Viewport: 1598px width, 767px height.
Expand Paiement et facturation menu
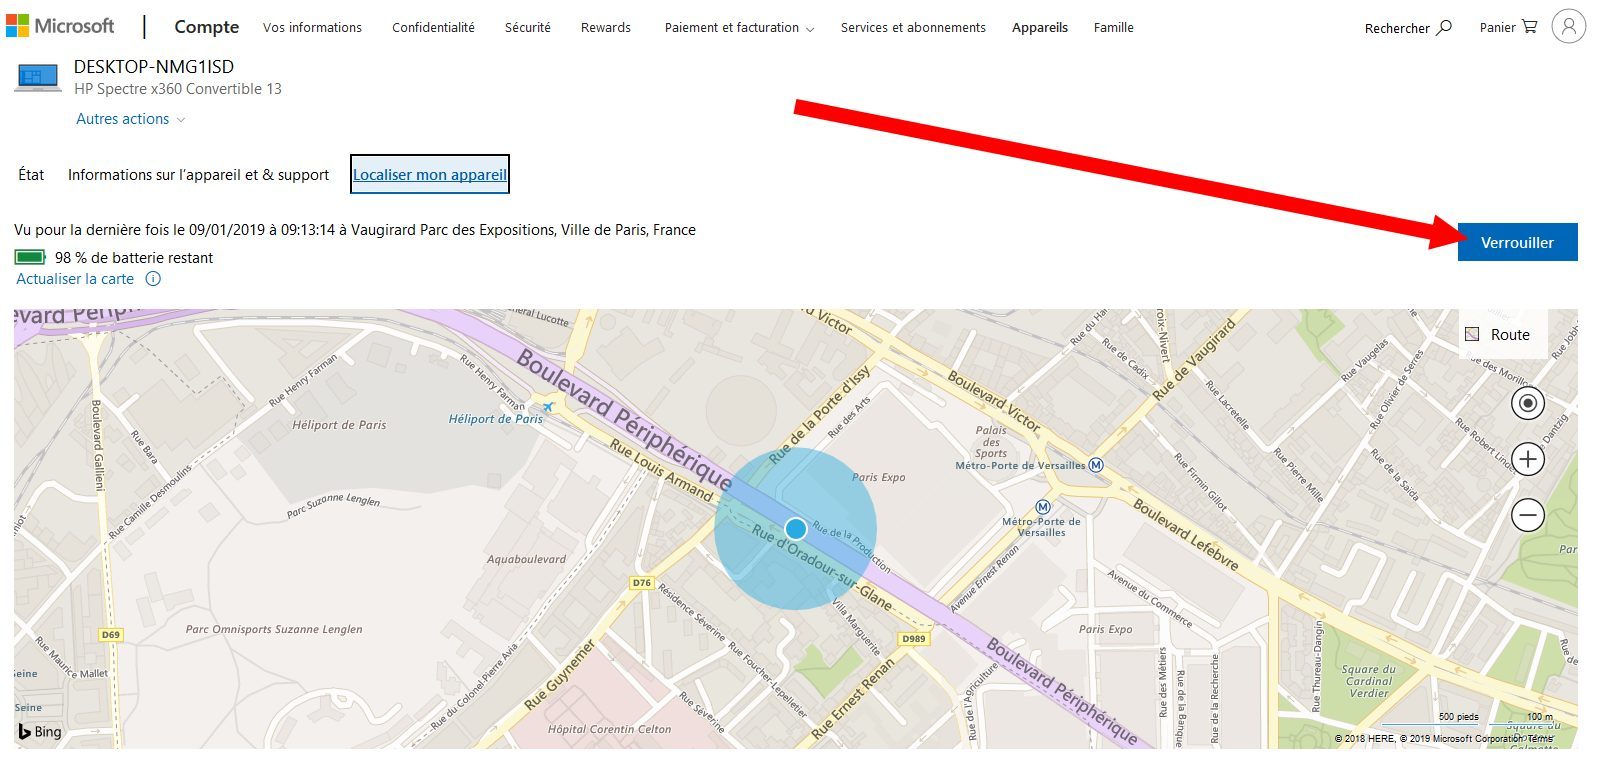point(739,28)
